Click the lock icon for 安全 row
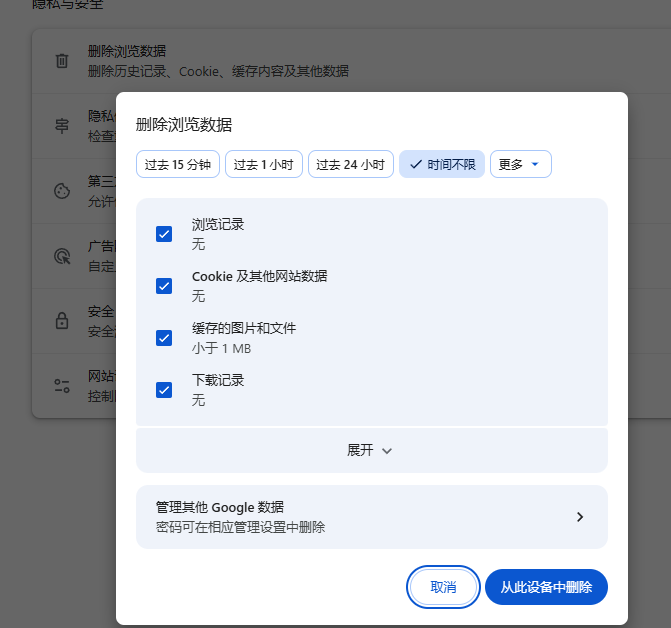 [62, 320]
